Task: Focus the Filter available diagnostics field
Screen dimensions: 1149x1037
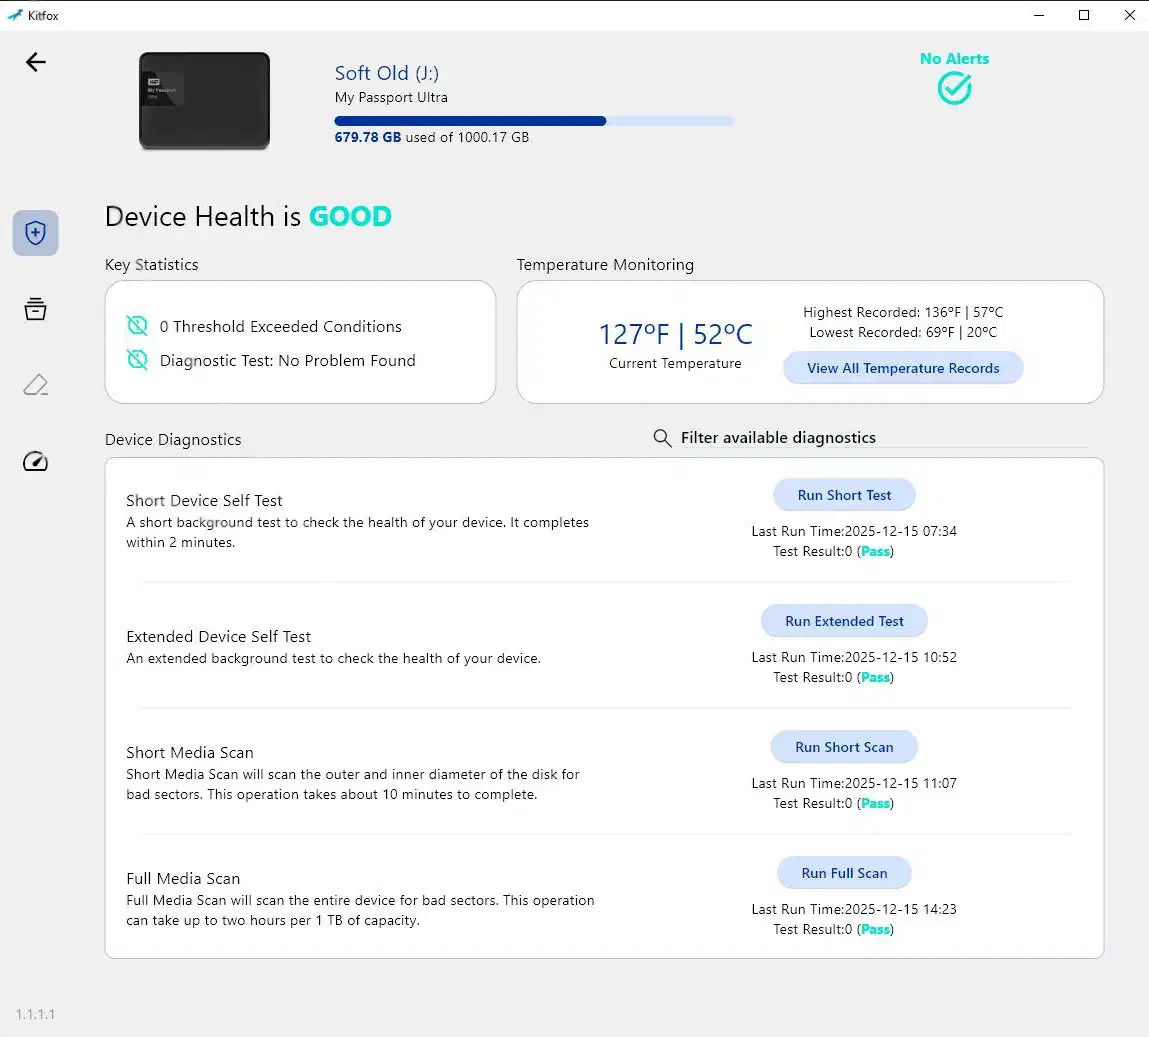Action: (x=880, y=438)
